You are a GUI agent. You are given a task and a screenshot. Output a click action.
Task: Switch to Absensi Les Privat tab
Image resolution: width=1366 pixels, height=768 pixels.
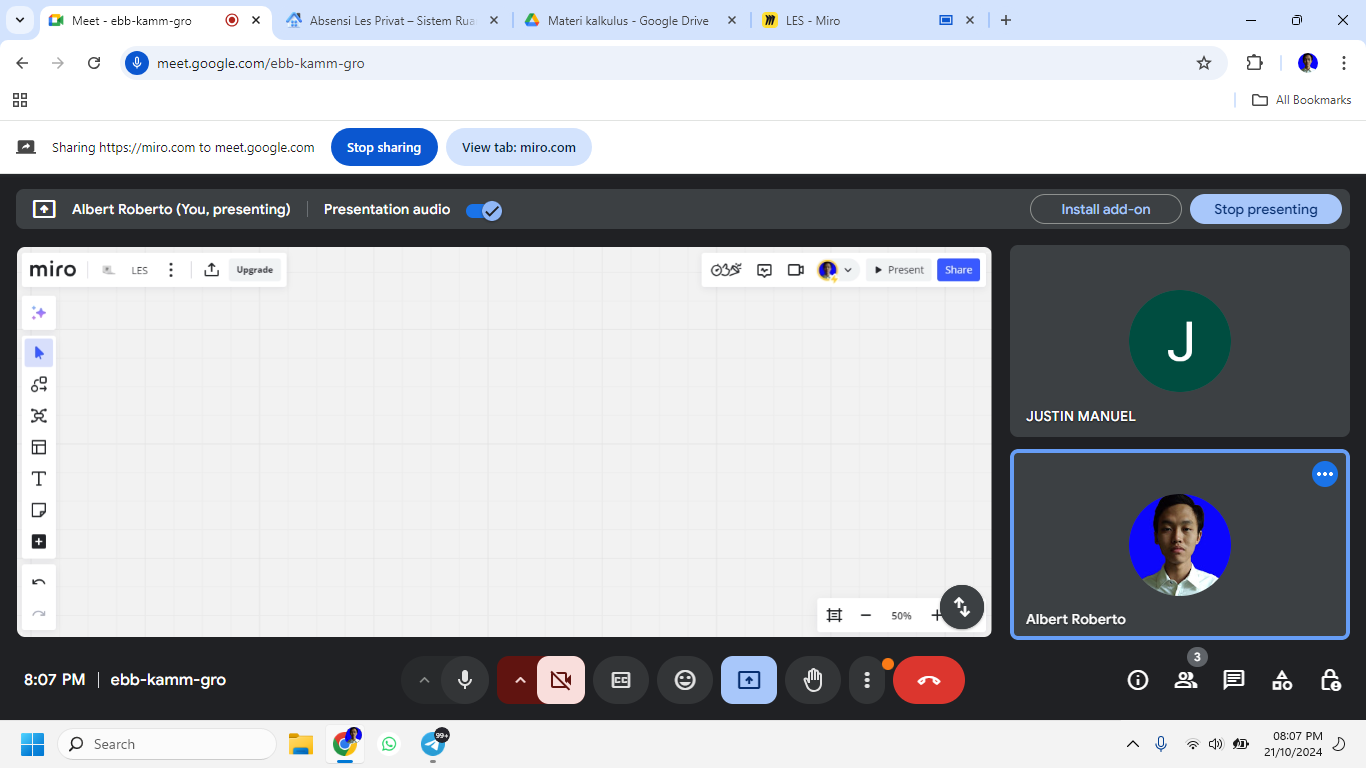(393, 20)
